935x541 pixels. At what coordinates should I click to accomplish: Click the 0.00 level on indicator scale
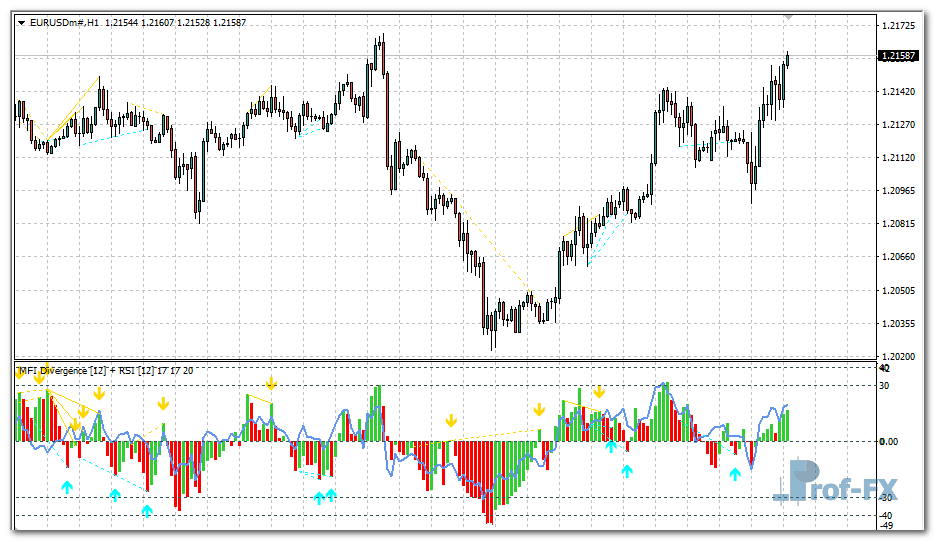tap(888, 441)
